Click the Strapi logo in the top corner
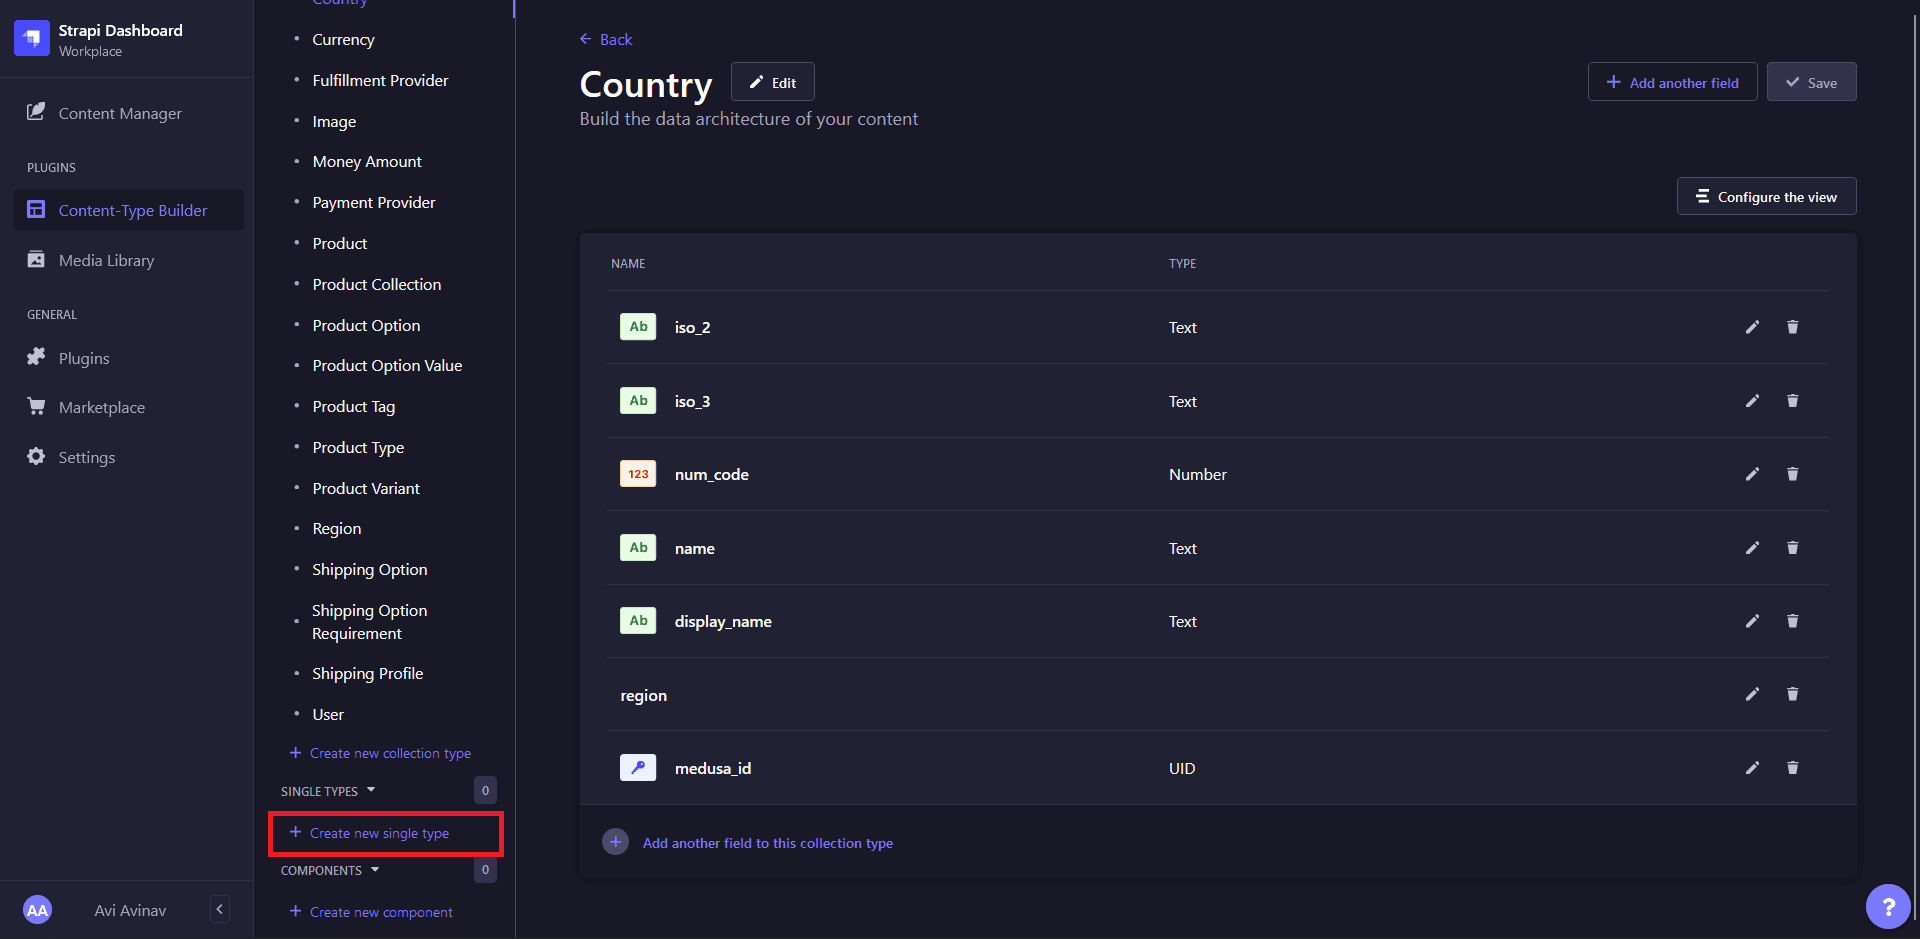The height and width of the screenshot is (939, 1920). pyautogui.click(x=31, y=38)
